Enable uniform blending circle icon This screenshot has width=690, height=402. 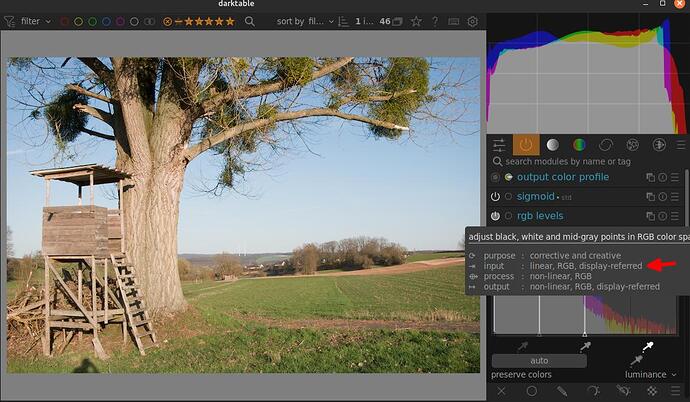[x=532, y=391]
